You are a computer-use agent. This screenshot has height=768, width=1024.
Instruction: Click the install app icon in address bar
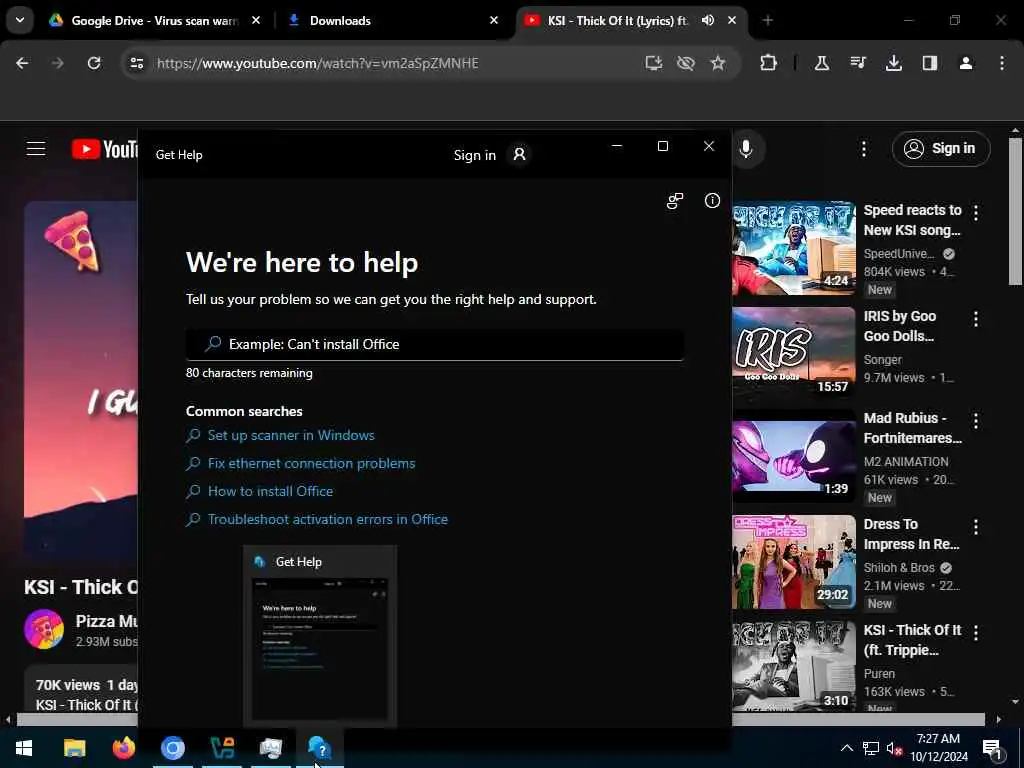click(654, 63)
